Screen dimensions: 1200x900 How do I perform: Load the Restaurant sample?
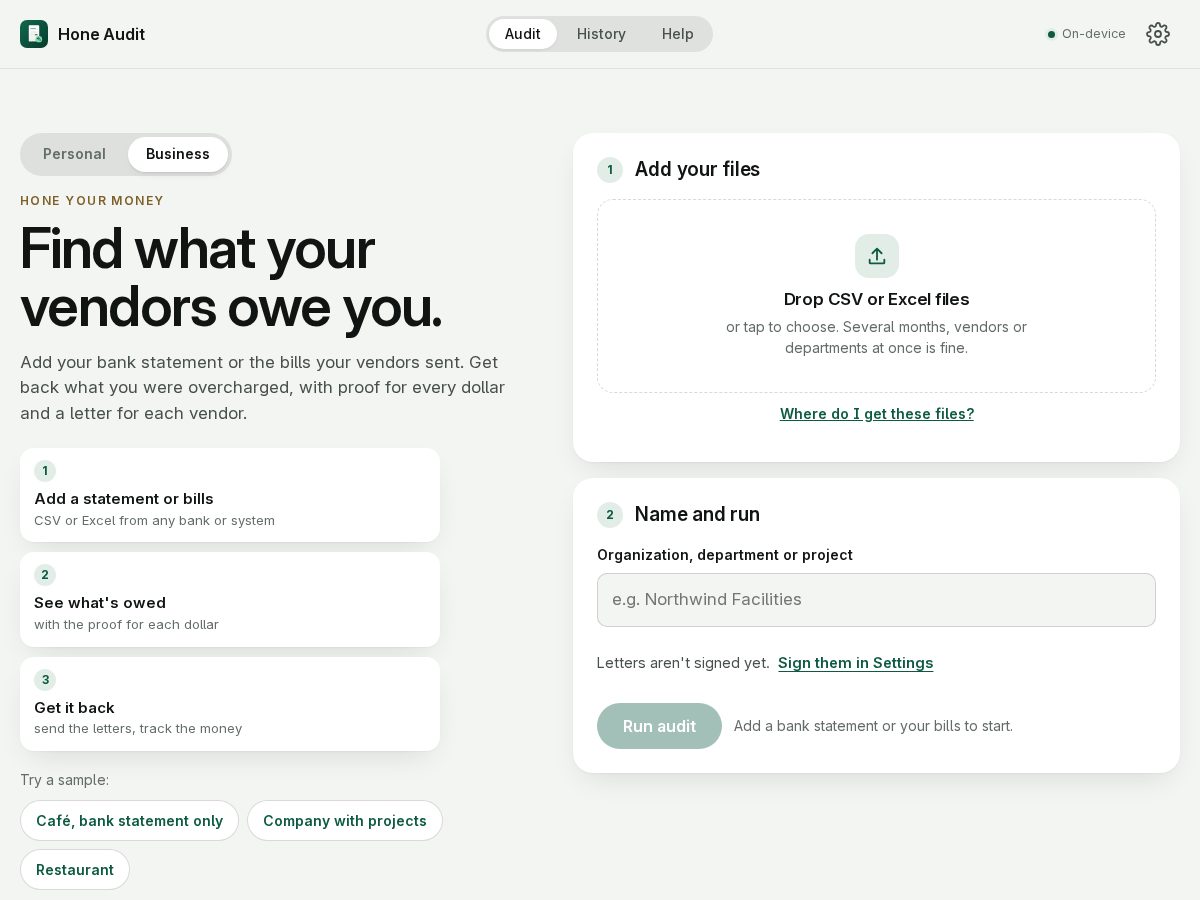click(75, 870)
